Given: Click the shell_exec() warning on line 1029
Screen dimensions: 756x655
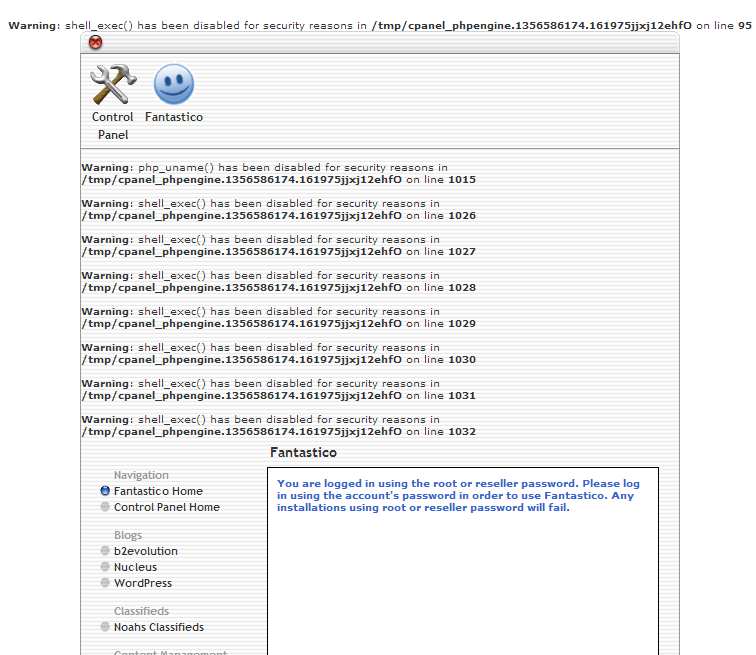Looking at the screenshot, I should pyautogui.click(x=279, y=318).
